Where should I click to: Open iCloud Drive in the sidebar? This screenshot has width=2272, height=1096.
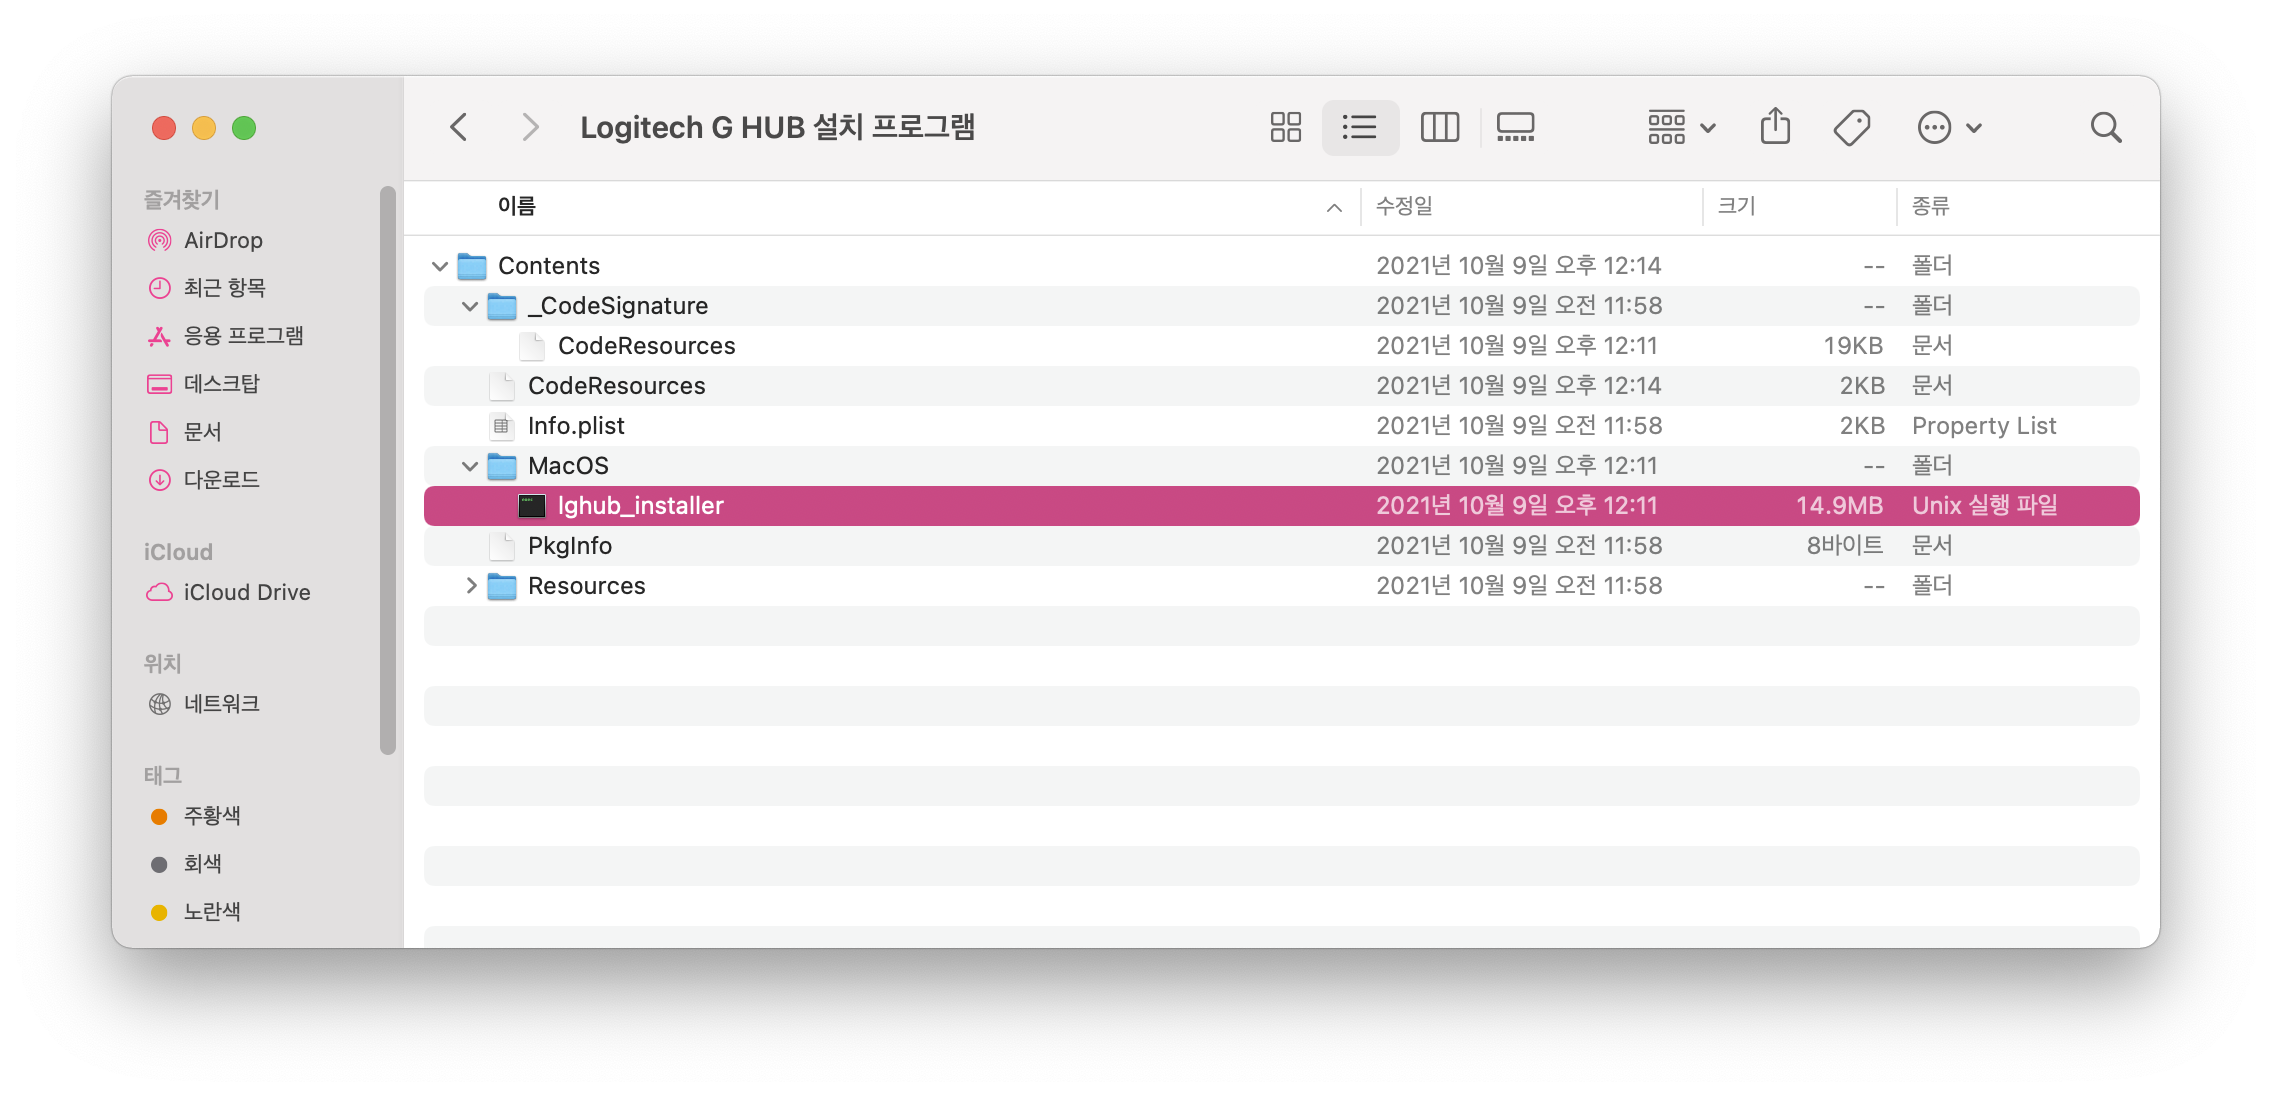point(246,592)
